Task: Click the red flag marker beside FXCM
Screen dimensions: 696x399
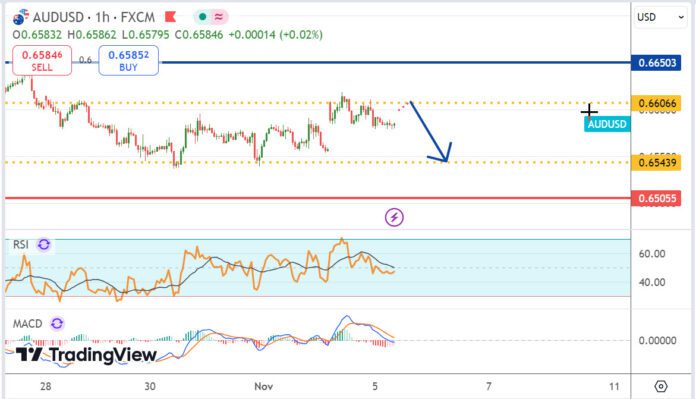Action: (x=170, y=17)
